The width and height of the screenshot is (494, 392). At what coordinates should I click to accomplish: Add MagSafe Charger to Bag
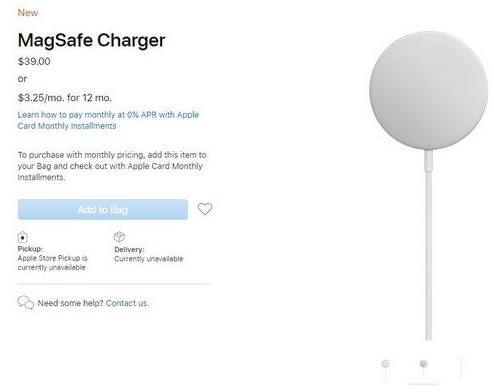coord(103,210)
